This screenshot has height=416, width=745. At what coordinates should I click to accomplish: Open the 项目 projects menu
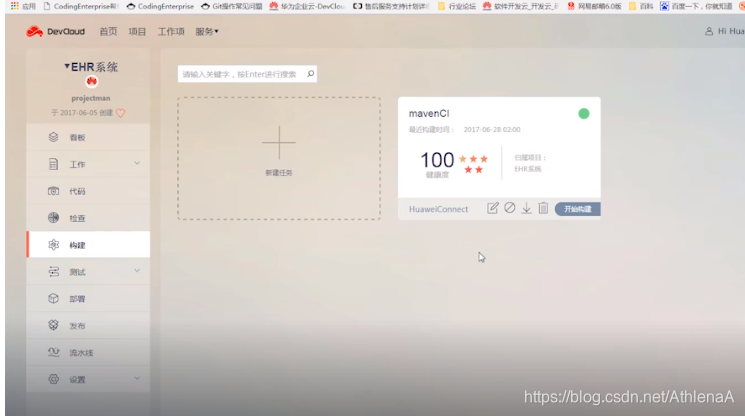[x=137, y=31]
